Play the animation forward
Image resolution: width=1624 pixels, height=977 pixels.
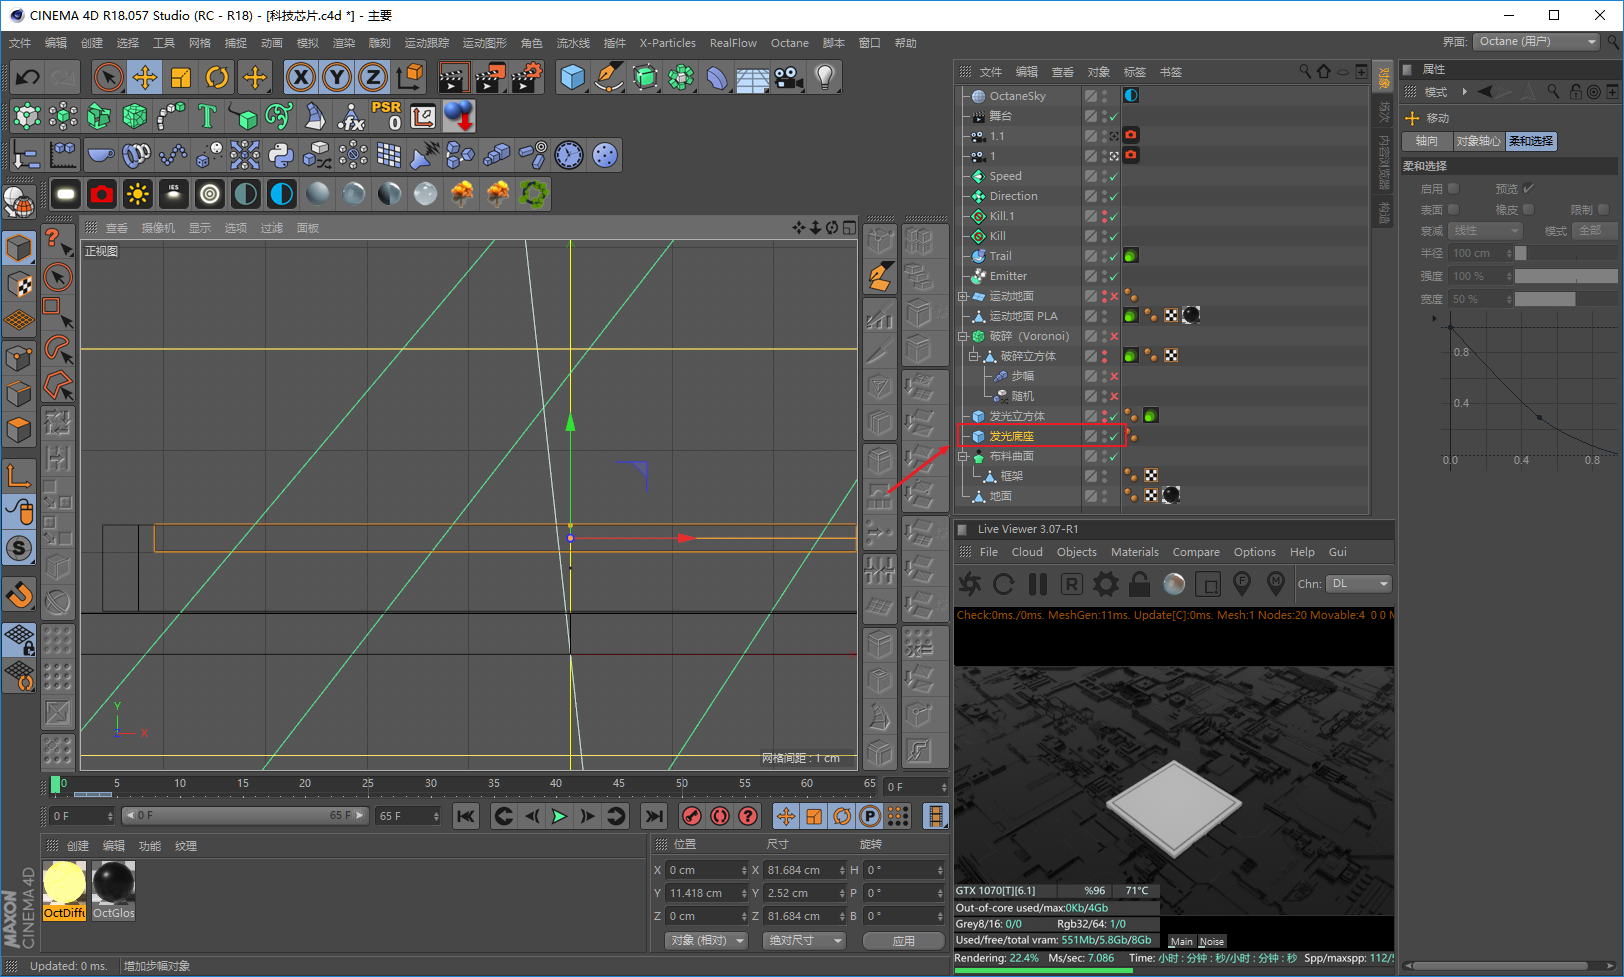click(x=559, y=816)
